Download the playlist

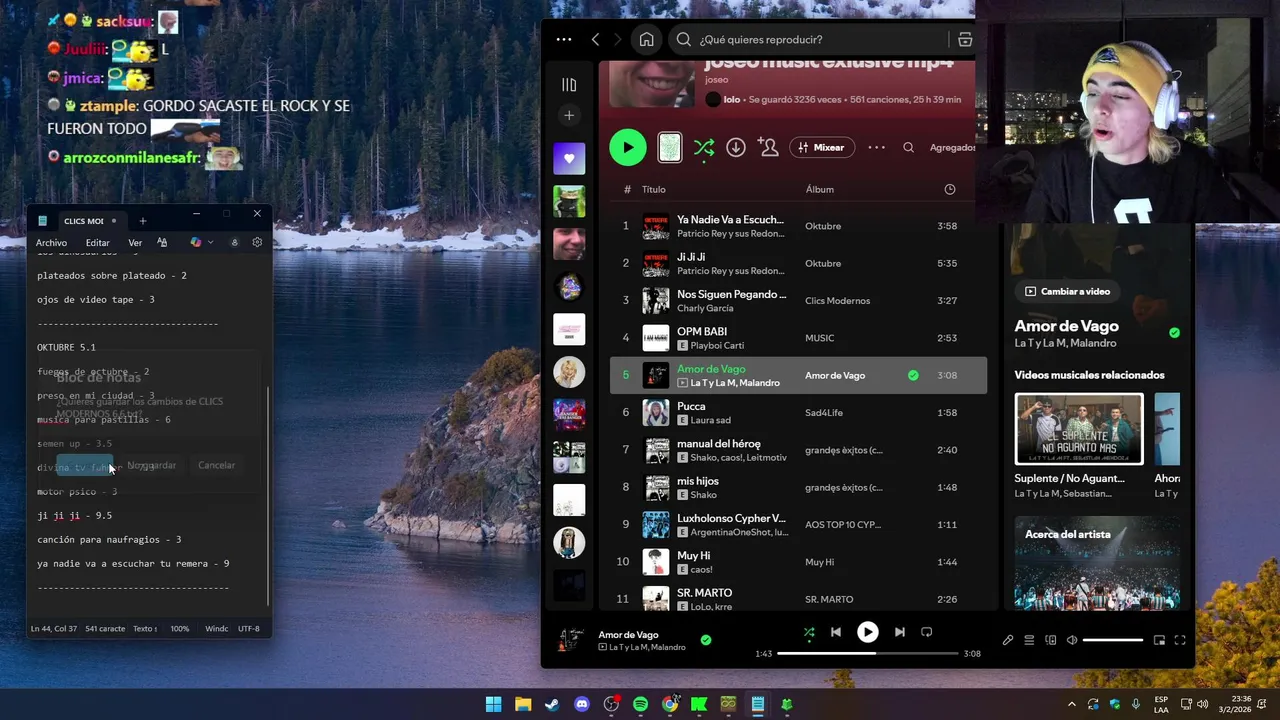pyautogui.click(x=736, y=147)
